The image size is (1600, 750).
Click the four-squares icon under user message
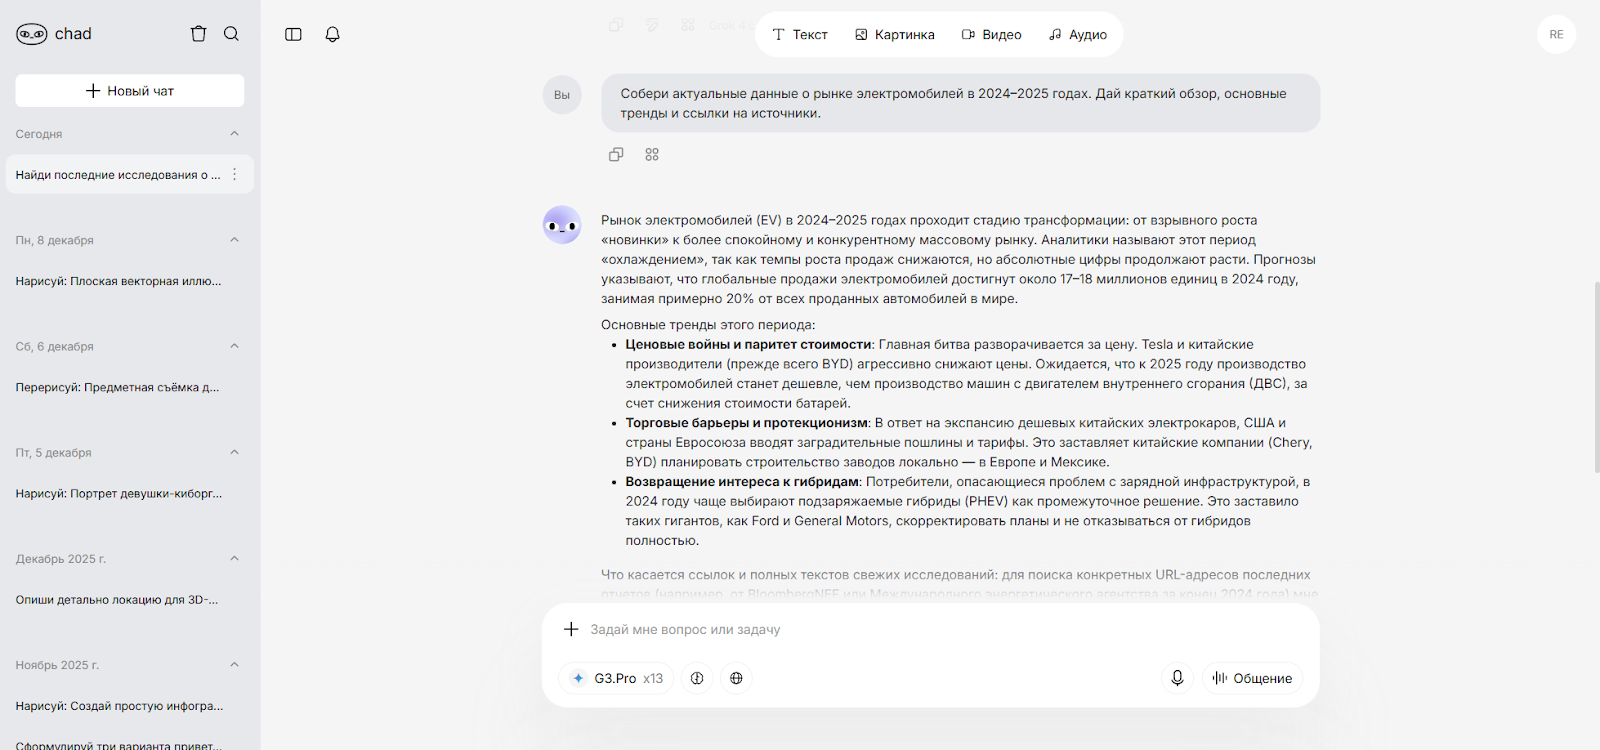[652, 155]
